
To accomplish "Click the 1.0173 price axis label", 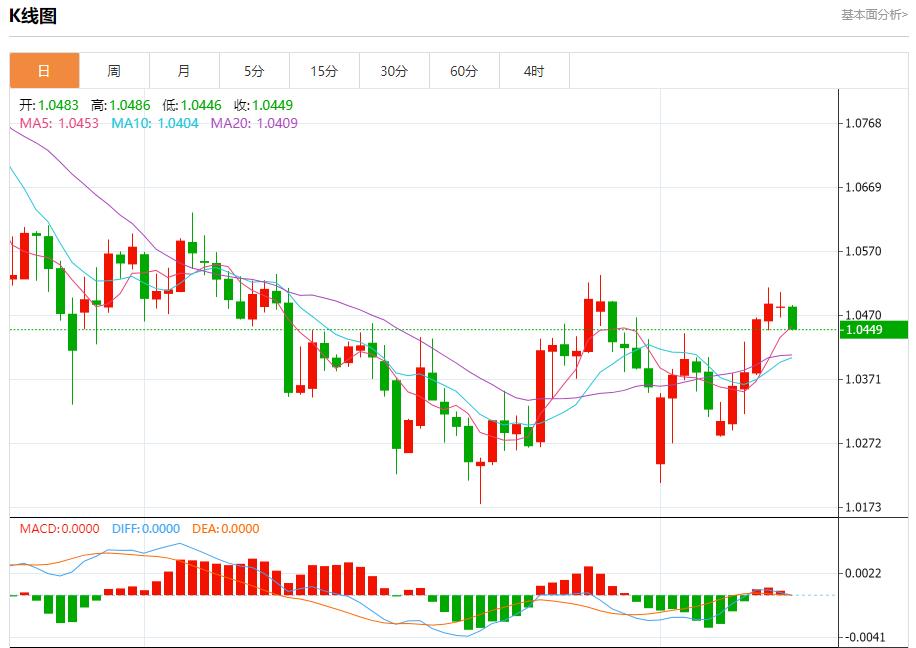I will [863, 507].
